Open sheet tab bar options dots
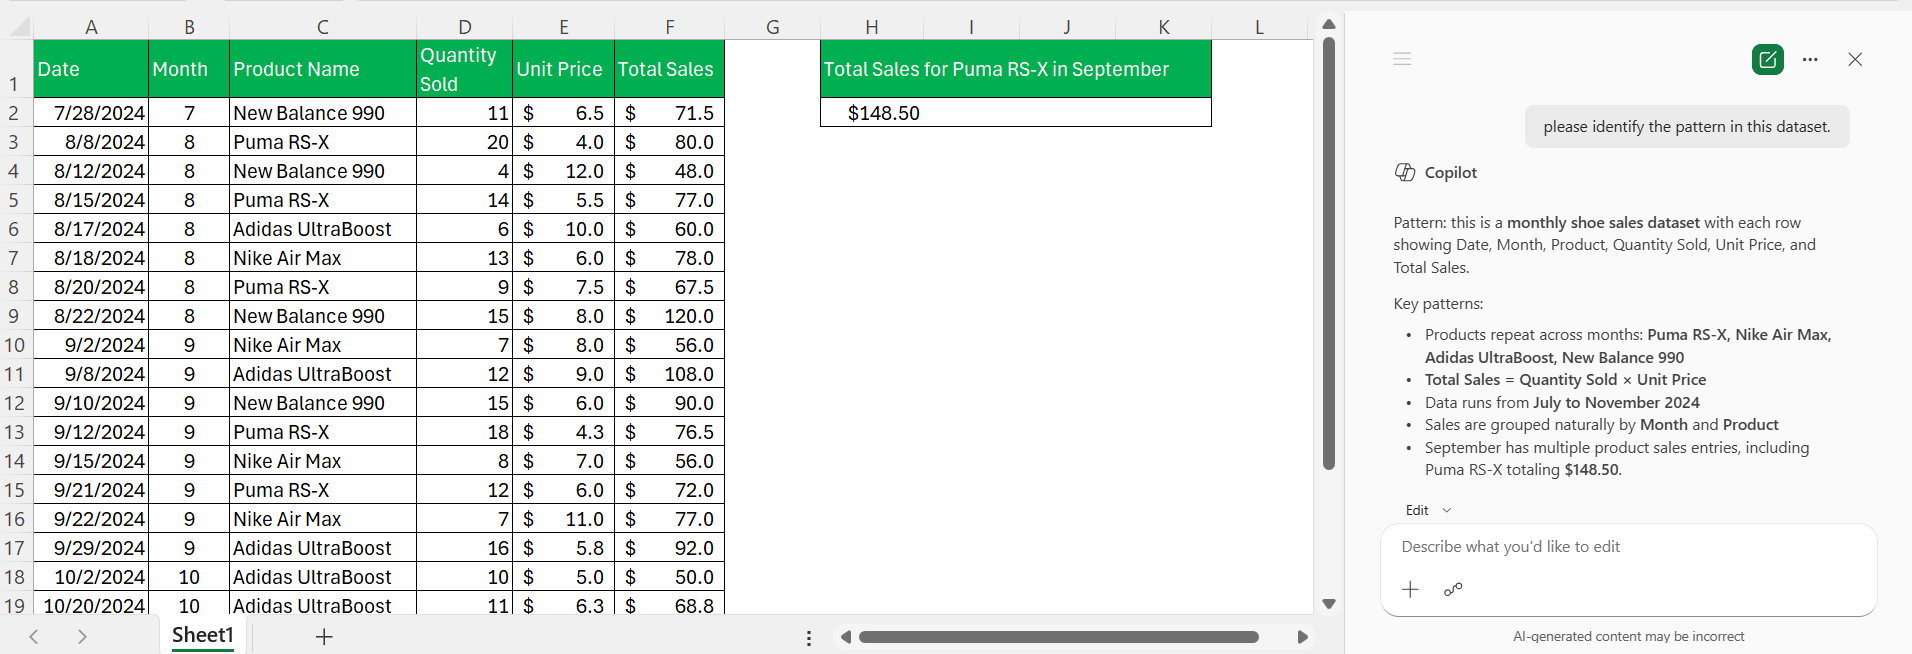The width and height of the screenshot is (1912, 654). (x=809, y=637)
